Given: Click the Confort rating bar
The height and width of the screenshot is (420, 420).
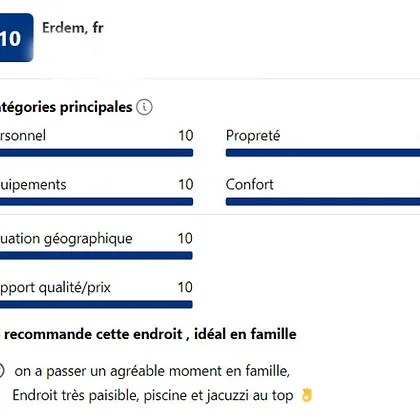Looking at the screenshot, I should click(323, 202).
